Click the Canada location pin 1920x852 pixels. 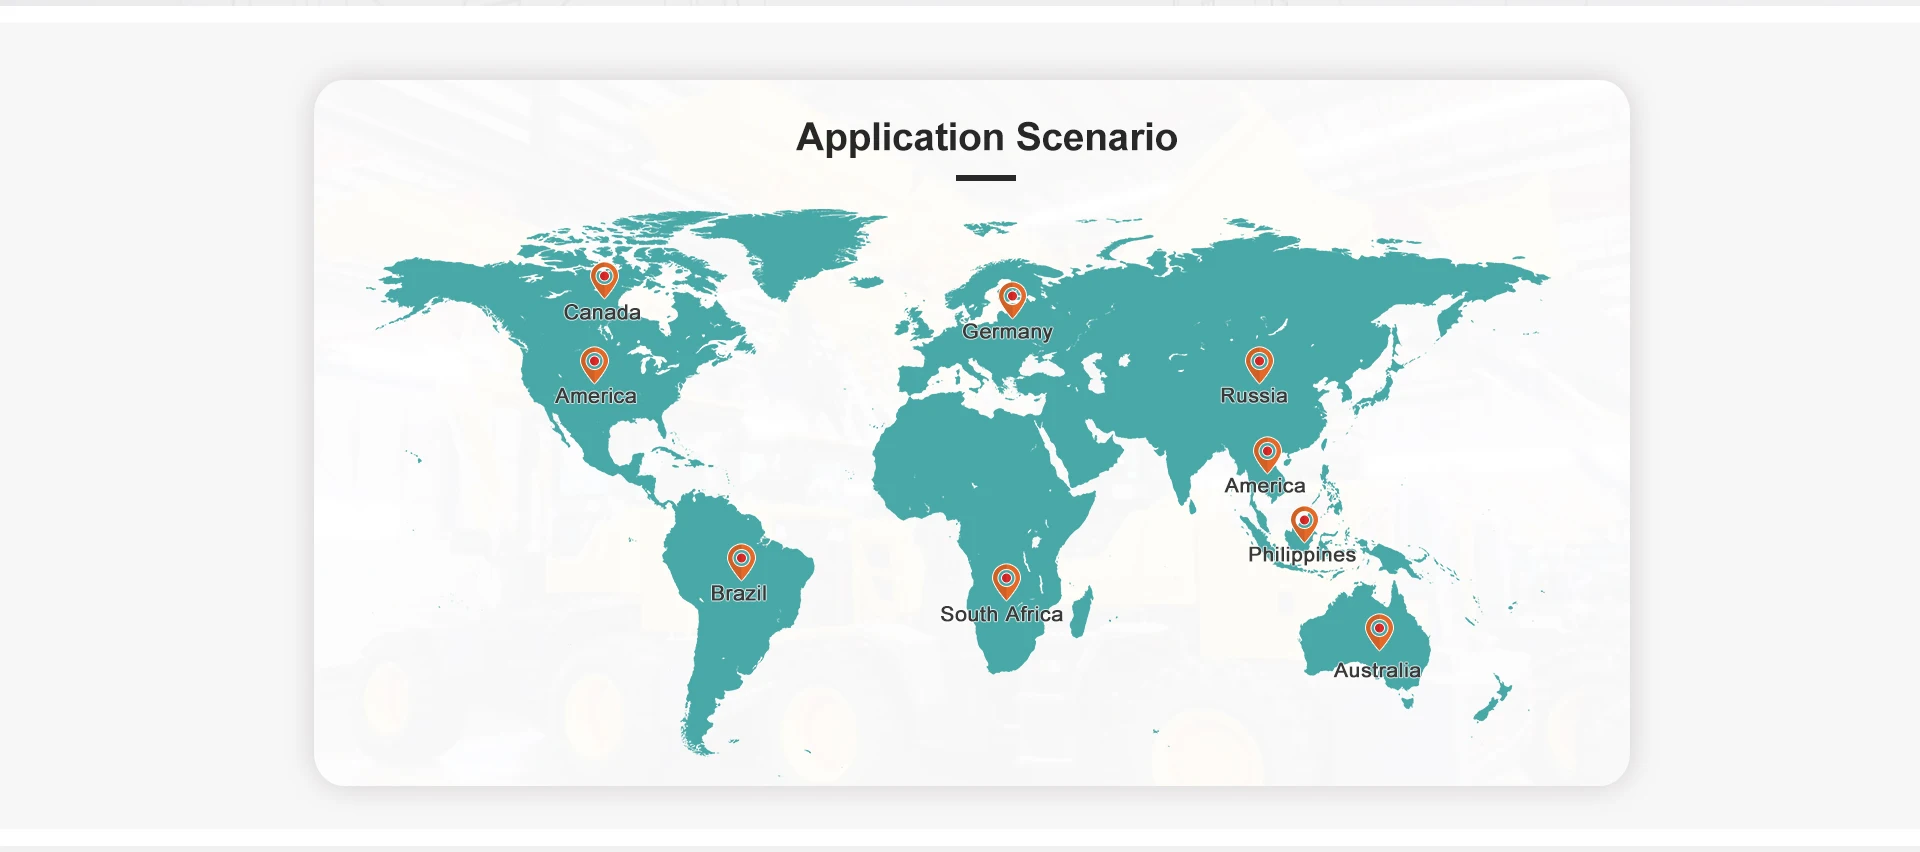point(604,278)
